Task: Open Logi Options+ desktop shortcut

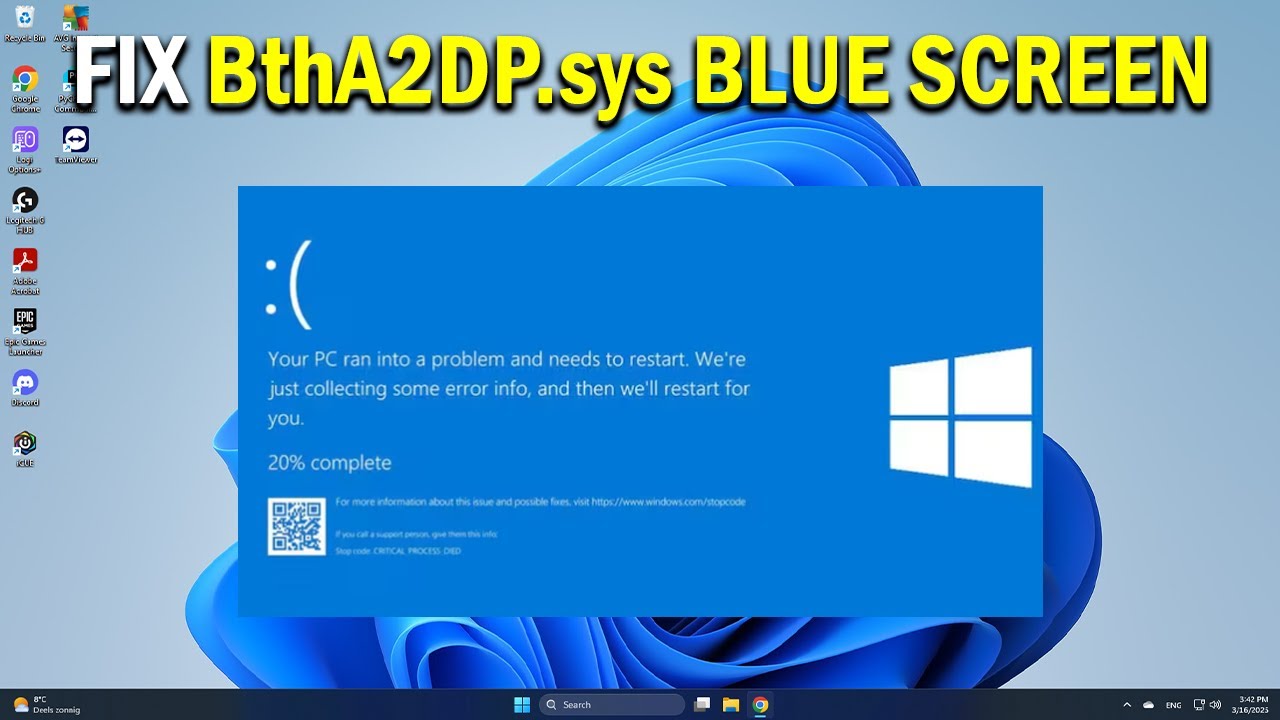Action: pos(25,149)
